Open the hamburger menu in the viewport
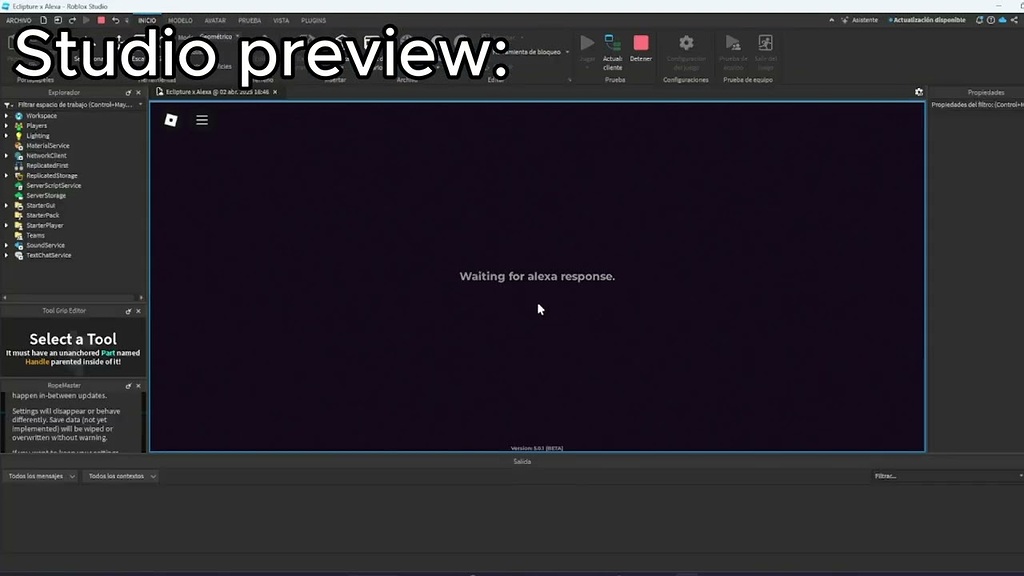1024x576 pixels. [x=202, y=120]
